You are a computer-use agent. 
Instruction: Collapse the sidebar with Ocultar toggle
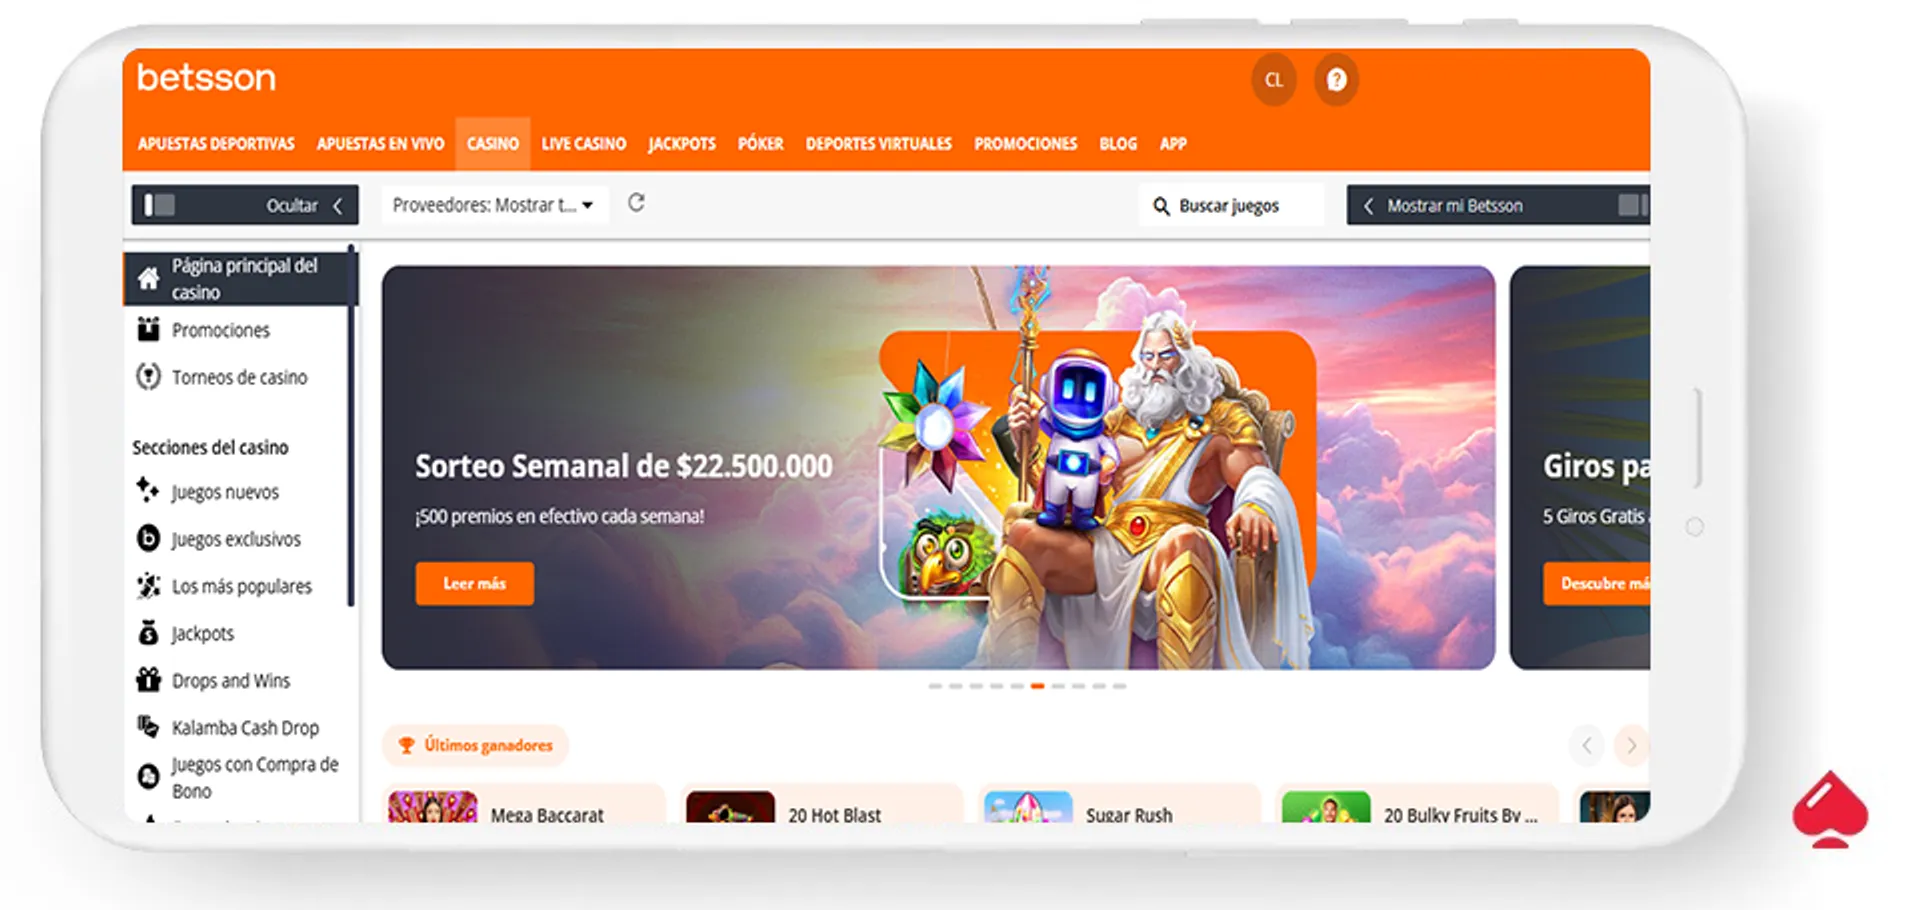tap(245, 205)
